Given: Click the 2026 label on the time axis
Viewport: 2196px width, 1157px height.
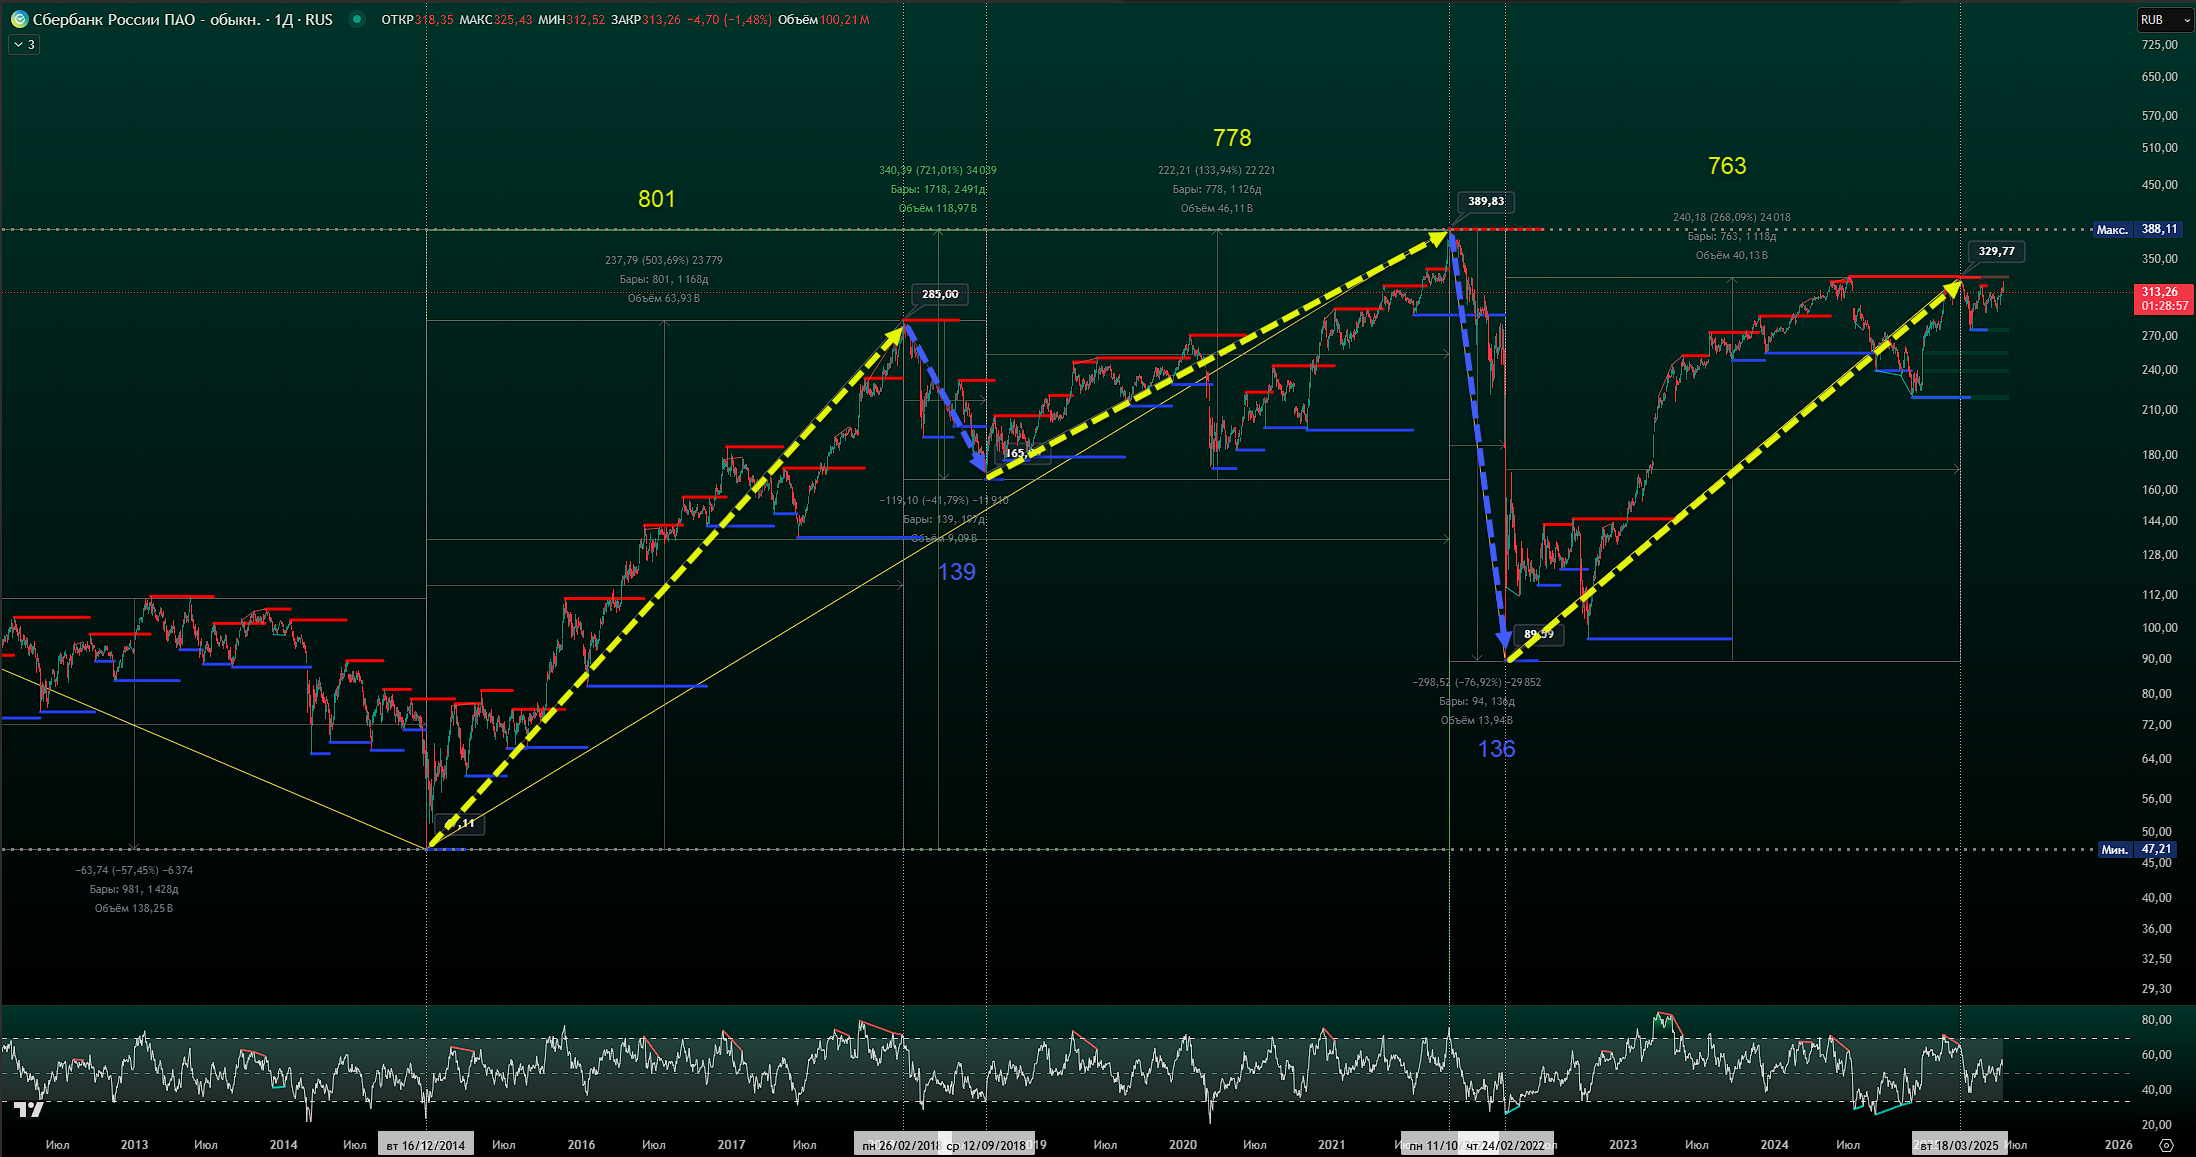Looking at the screenshot, I should tap(2118, 1145).
